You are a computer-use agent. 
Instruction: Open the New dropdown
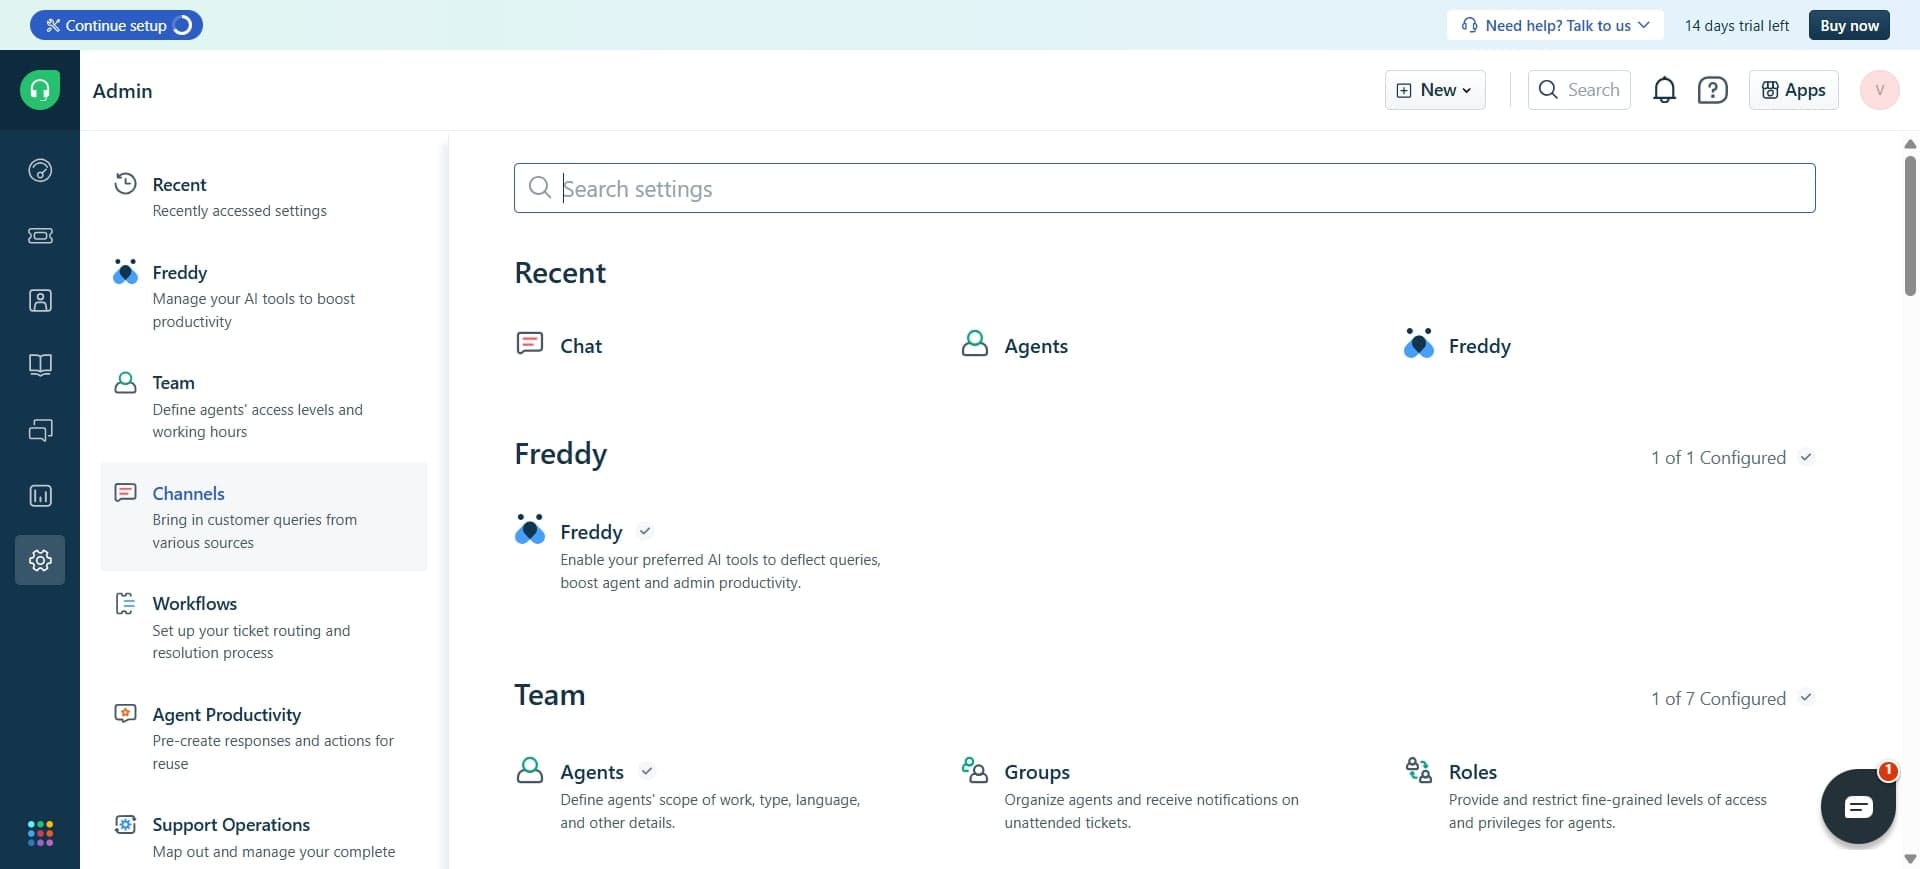click(1434, 89)
